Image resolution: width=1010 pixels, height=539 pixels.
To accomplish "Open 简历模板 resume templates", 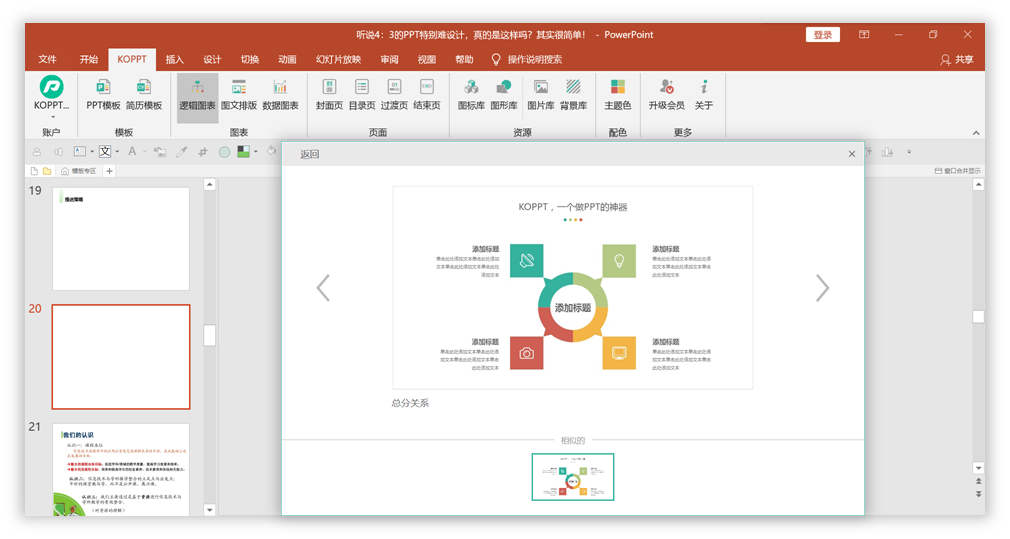I will pos(144,94).
